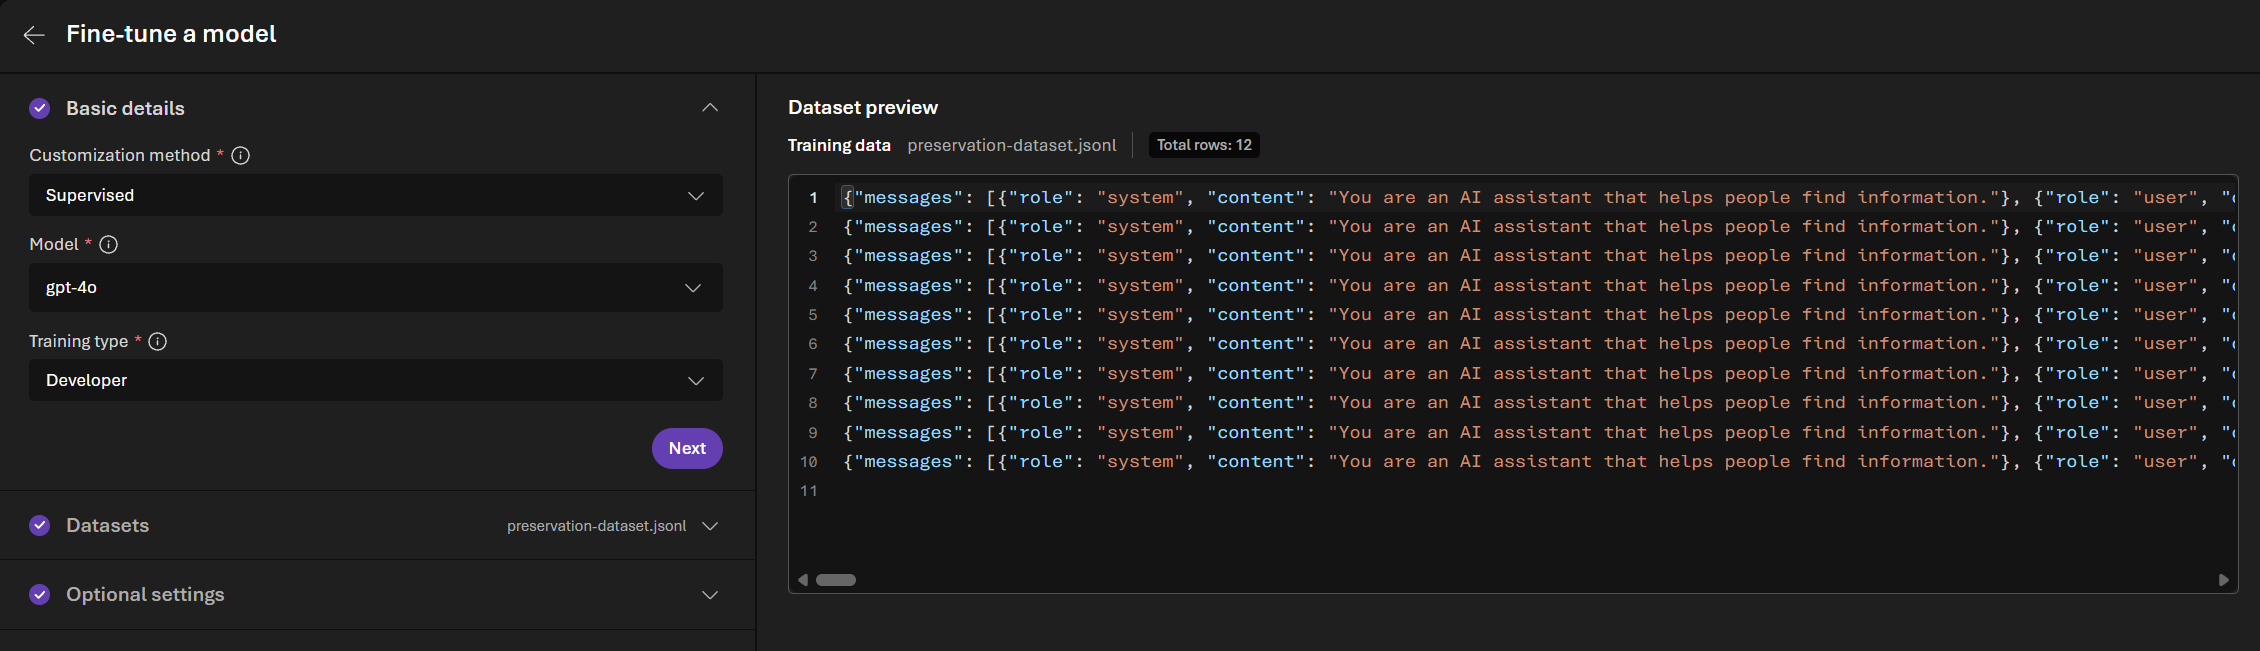The image size is (2260, 651).
Task: Click the Basic details heading
Action: coord(125,108)
